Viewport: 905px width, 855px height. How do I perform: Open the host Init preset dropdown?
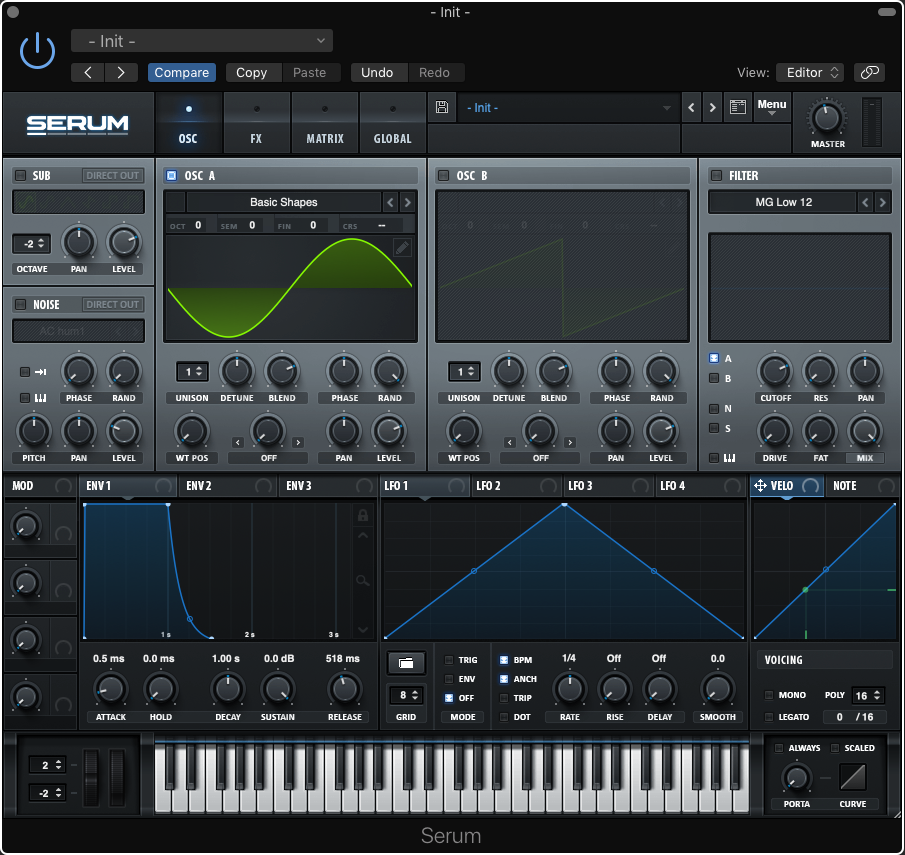[202, 41]
